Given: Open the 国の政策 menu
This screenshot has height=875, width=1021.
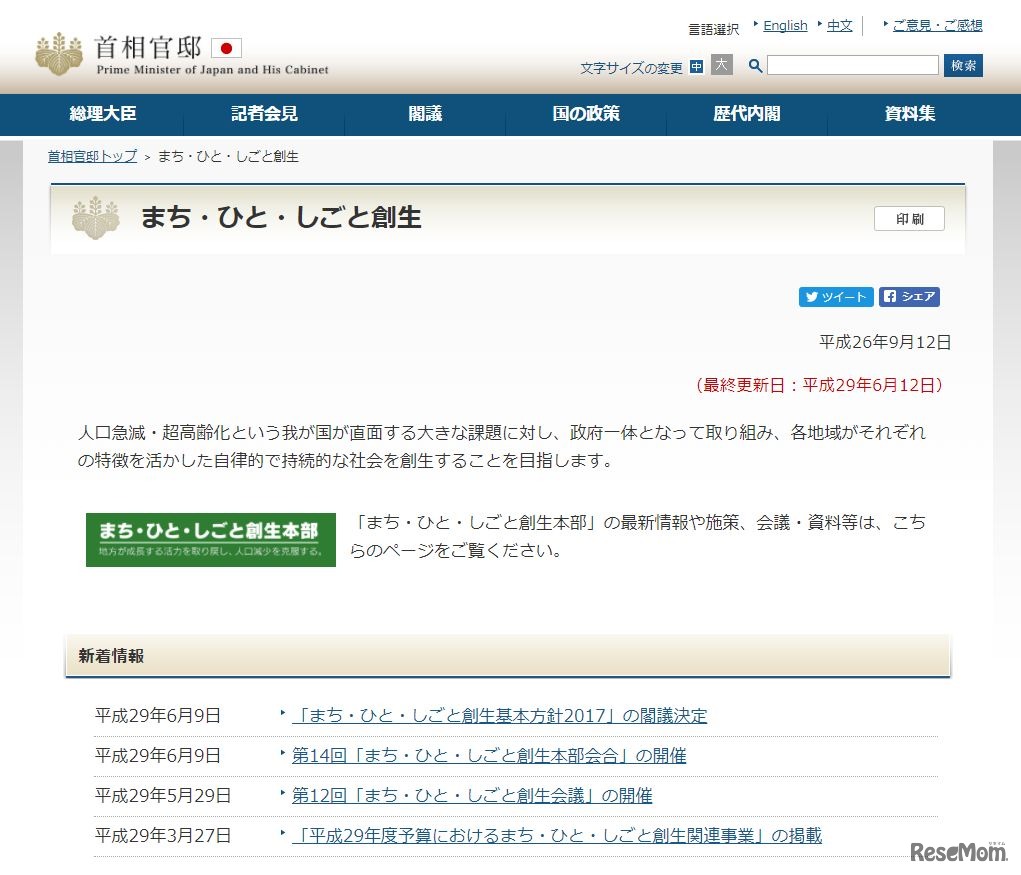Looking at the screenshot, I should click(x=585, y=114).
